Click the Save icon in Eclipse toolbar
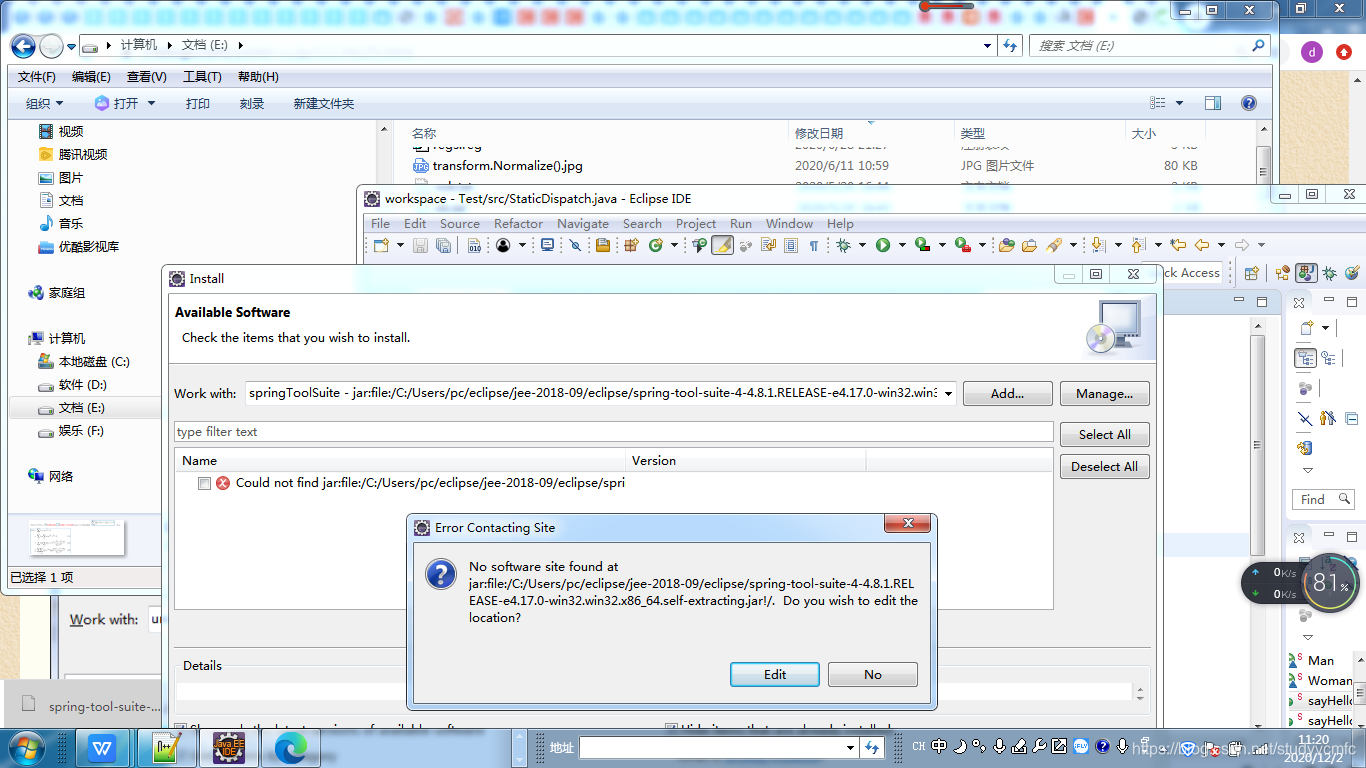This screenshot has height=768, width=1366. [x=420, y=245]
